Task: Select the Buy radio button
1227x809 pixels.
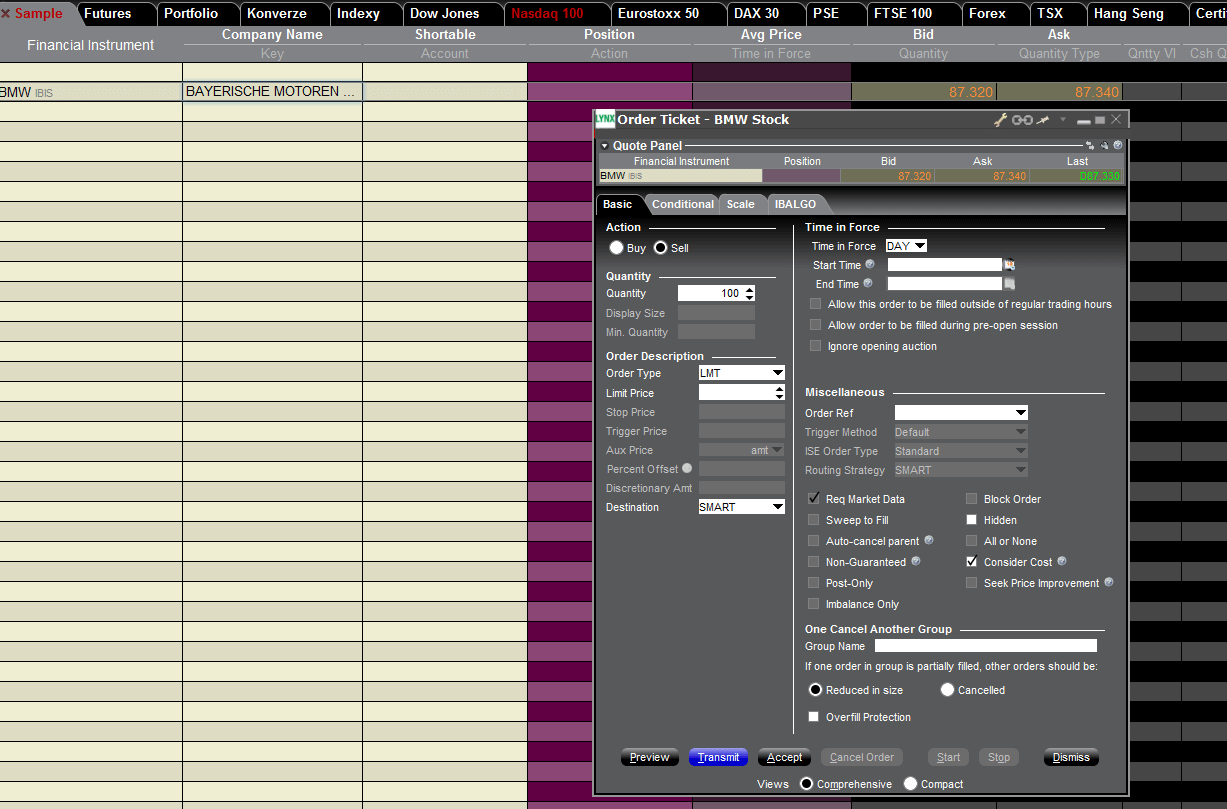Action: pos(617,248)
